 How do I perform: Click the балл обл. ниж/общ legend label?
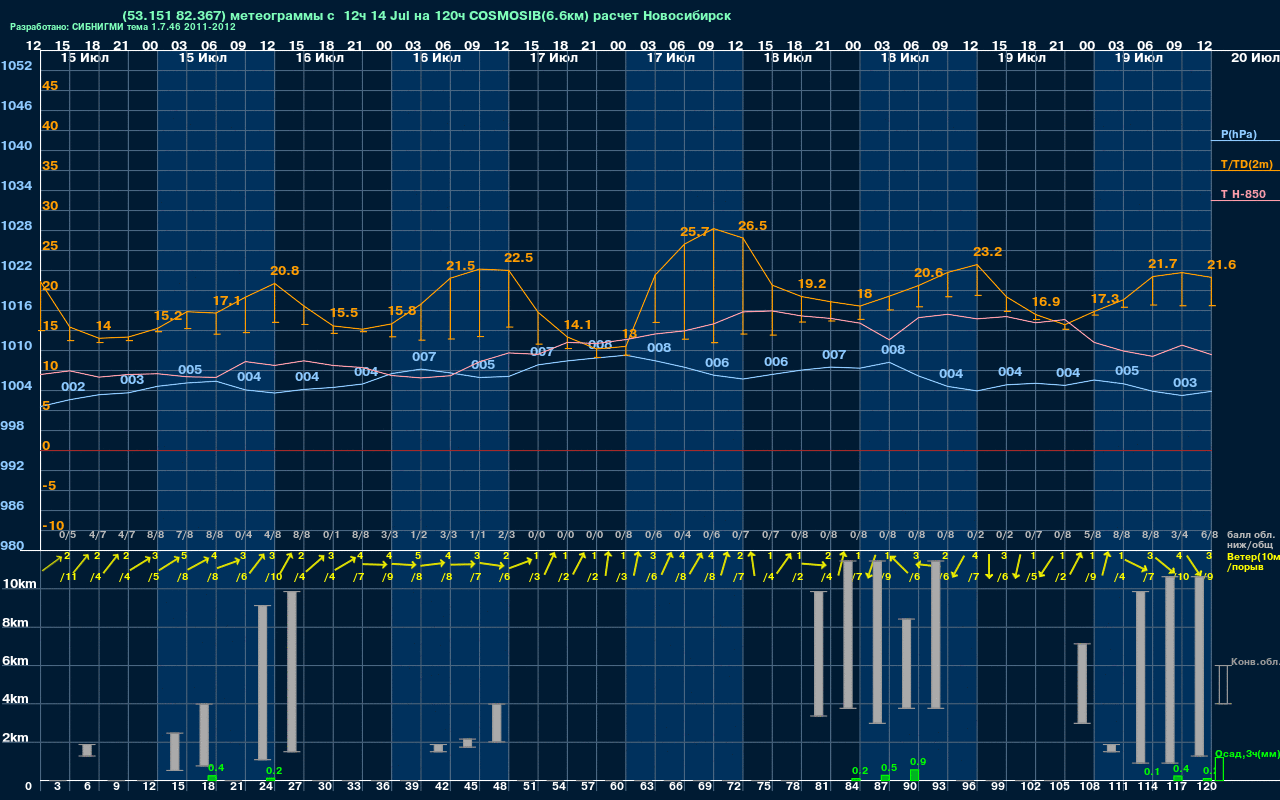tap(1252, 541)
